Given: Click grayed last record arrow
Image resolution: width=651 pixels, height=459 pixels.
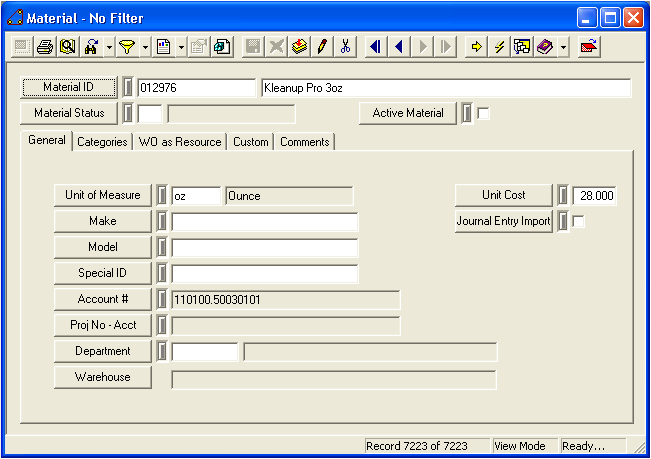Looking at the screenshot, I should click(x=445, y=47).
